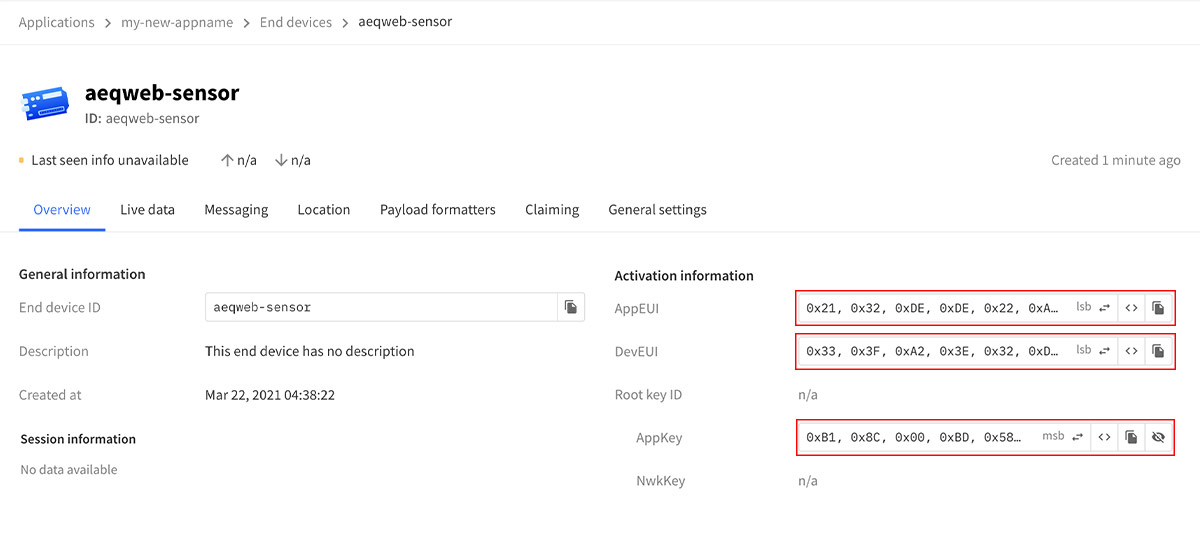Copy the End device ID to clipboard
Image resolution: width=1200 pixels, height=550 pixels.
571,307
